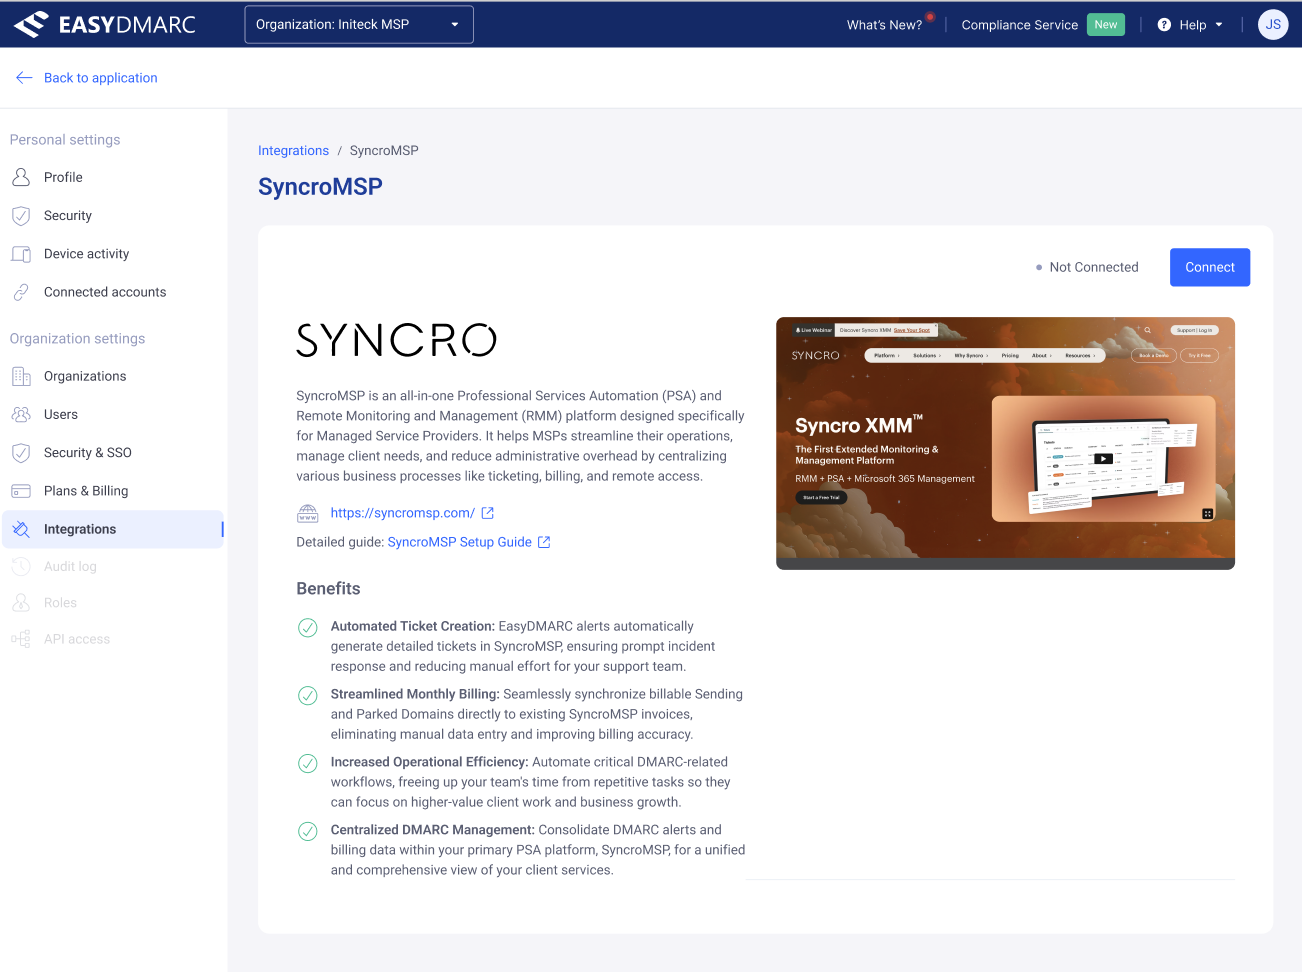Image resolution: width=1302 pixels, height=972 pixels.
Task: Open Organizations settings
Action: (85, 376)
